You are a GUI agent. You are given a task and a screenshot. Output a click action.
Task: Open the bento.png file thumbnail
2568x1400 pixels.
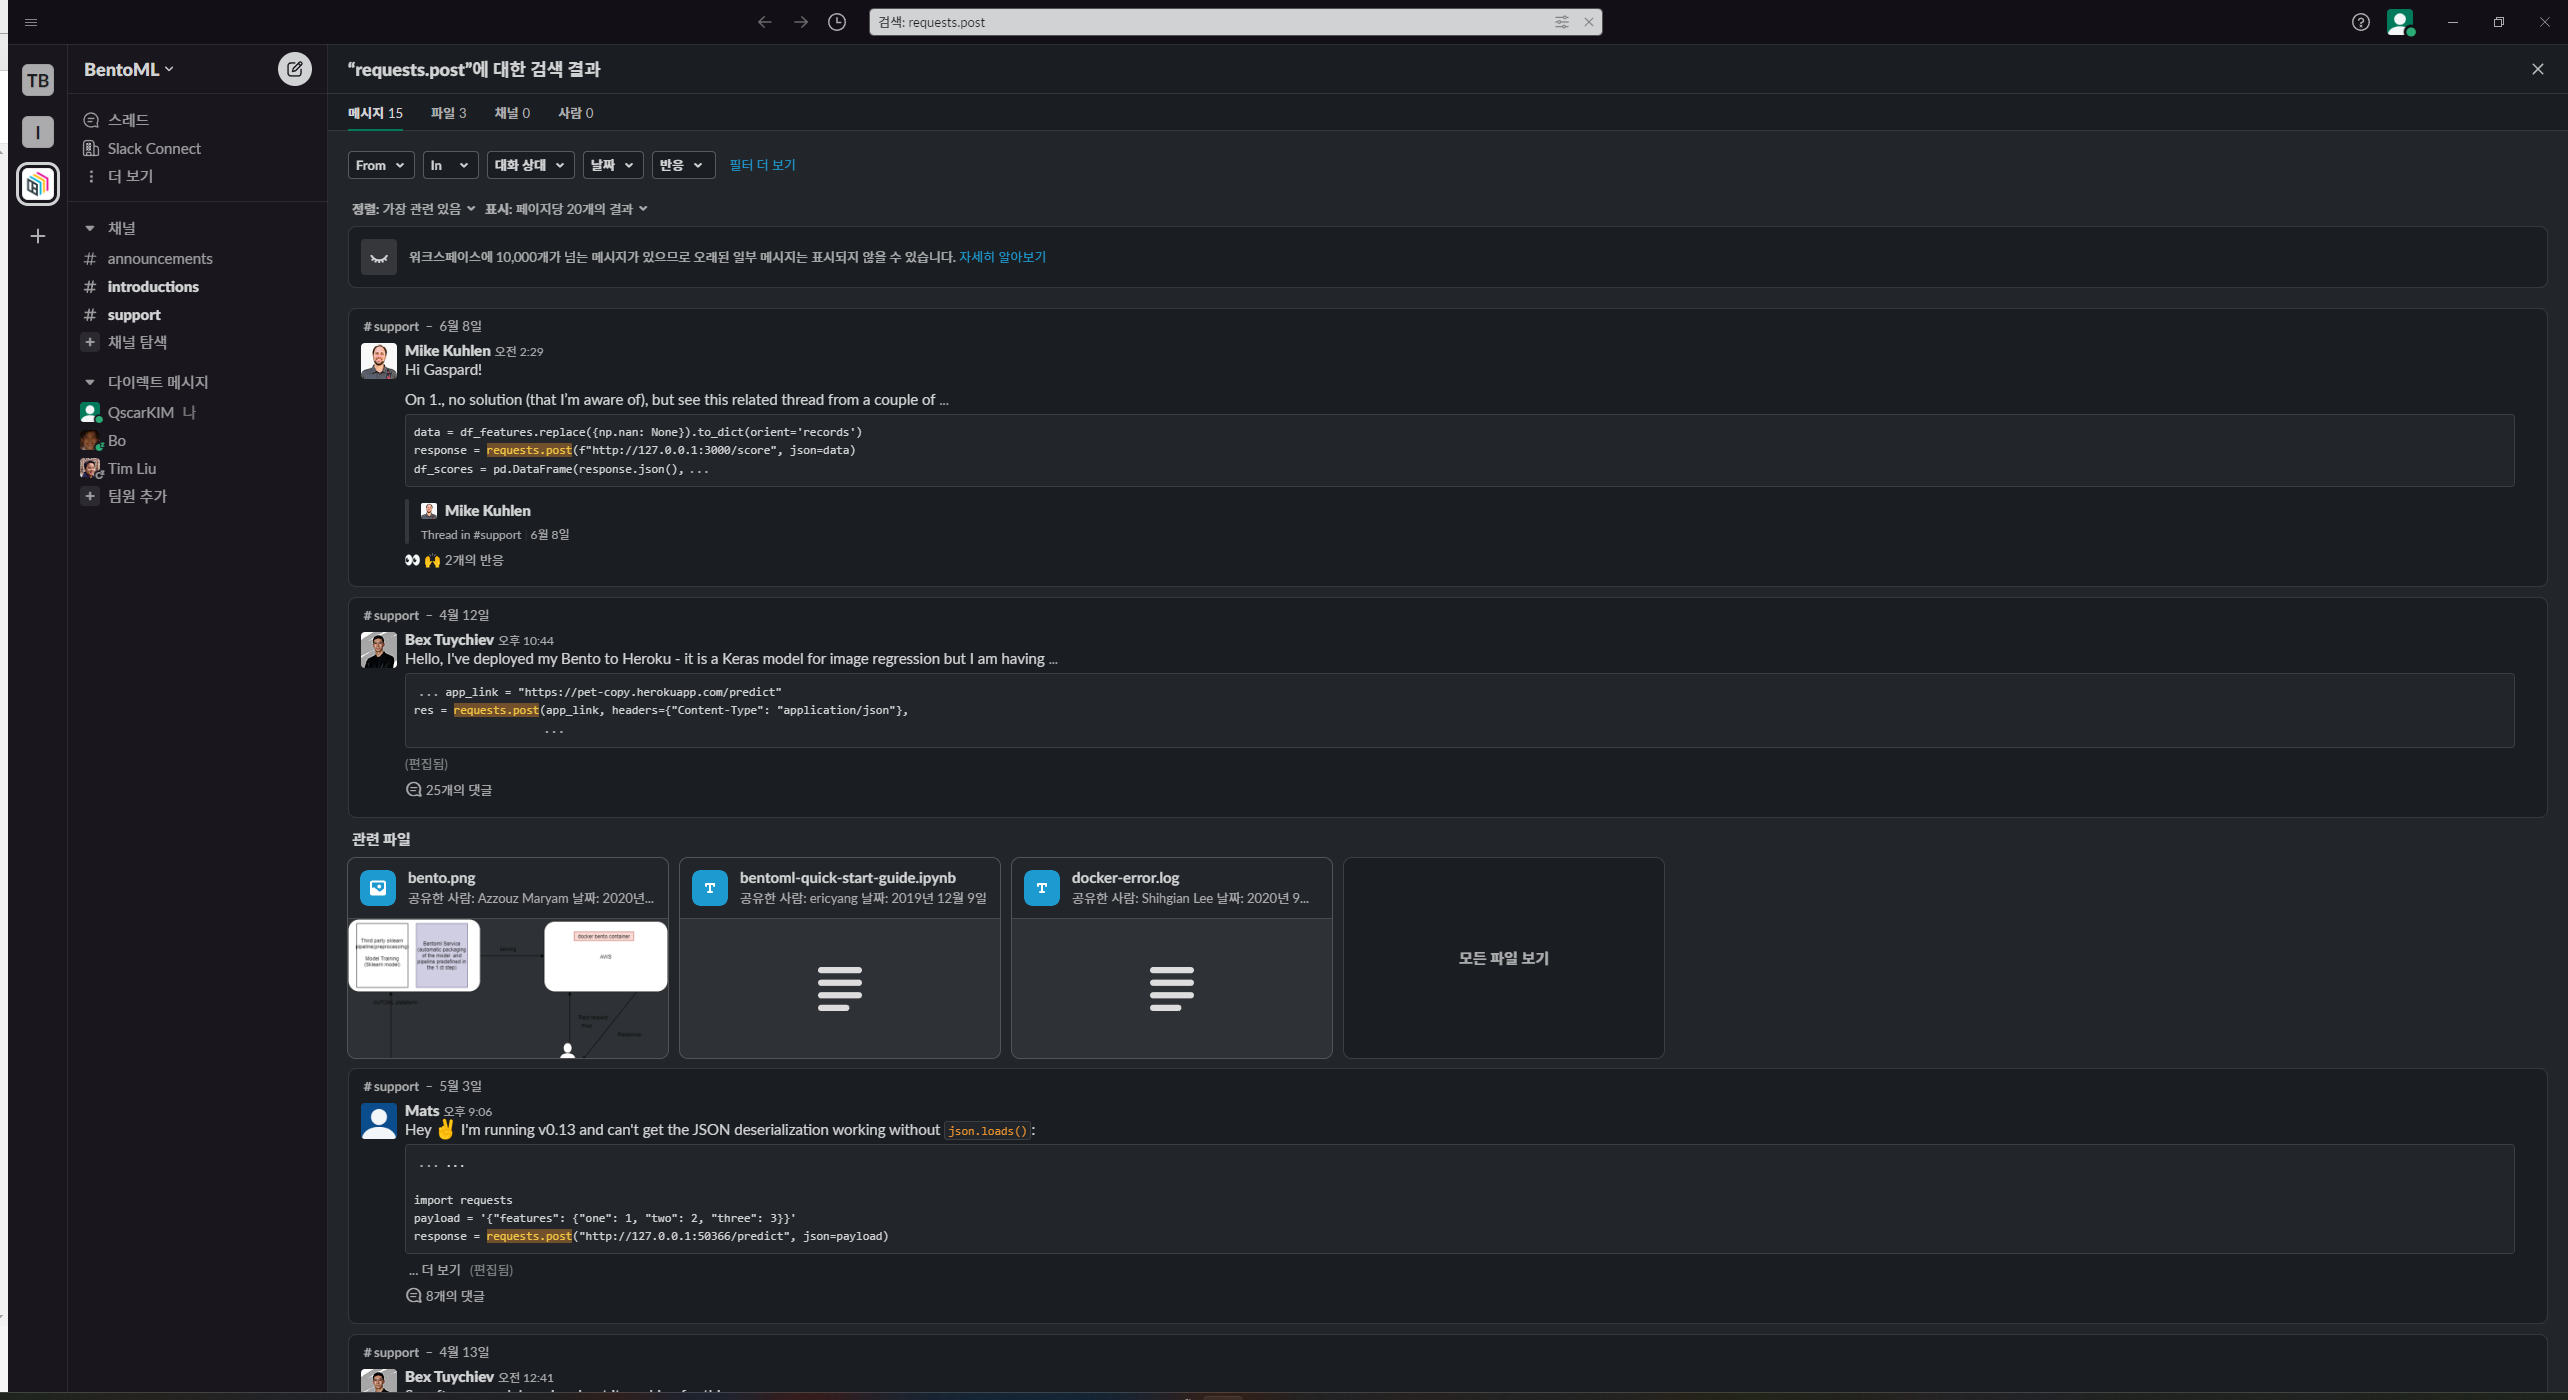(x=508, y=988)
